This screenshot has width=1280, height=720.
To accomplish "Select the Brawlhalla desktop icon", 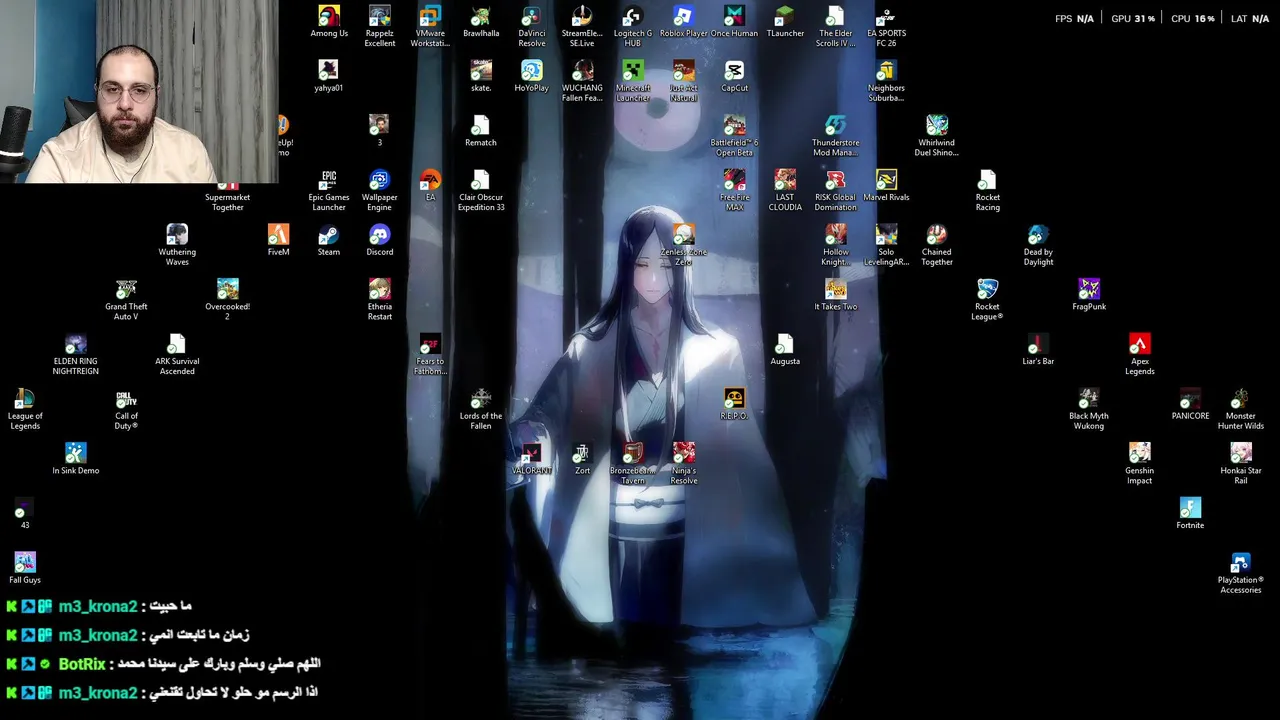I will 481,23.
